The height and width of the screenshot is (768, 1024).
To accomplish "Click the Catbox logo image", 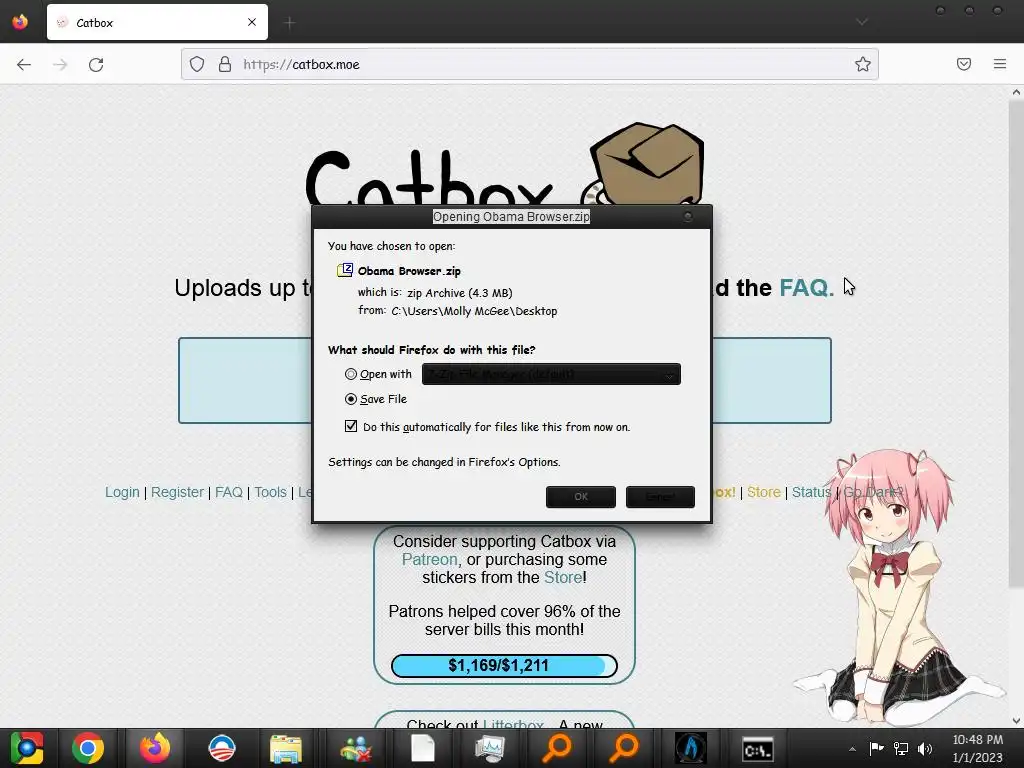I will tap(504, 163).
